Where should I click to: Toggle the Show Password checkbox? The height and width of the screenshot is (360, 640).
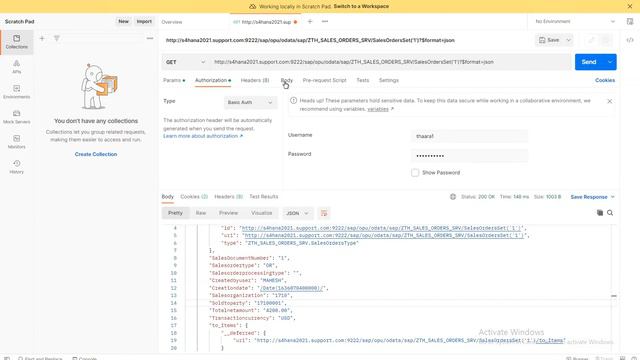click(415, 173)
